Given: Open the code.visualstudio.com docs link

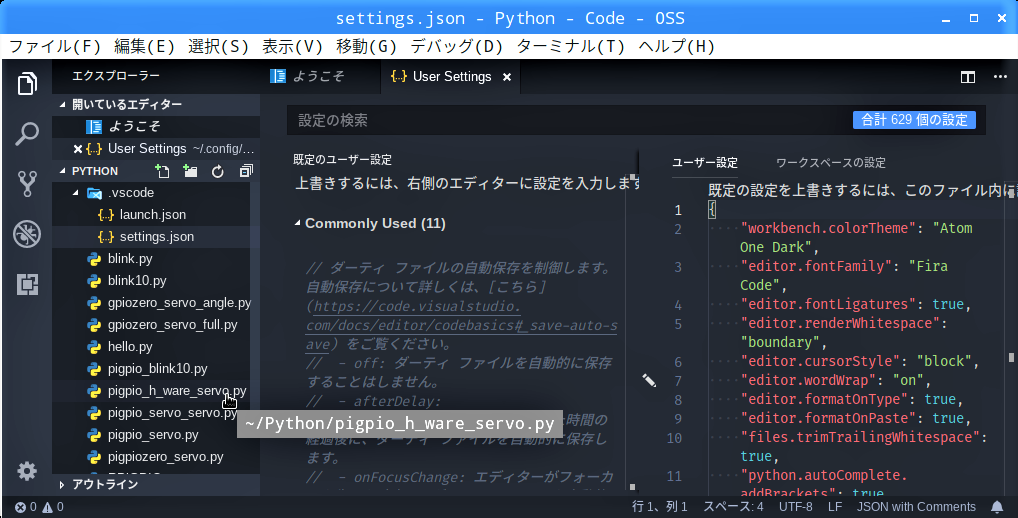Looking at the screenshot, I should 461,325.
